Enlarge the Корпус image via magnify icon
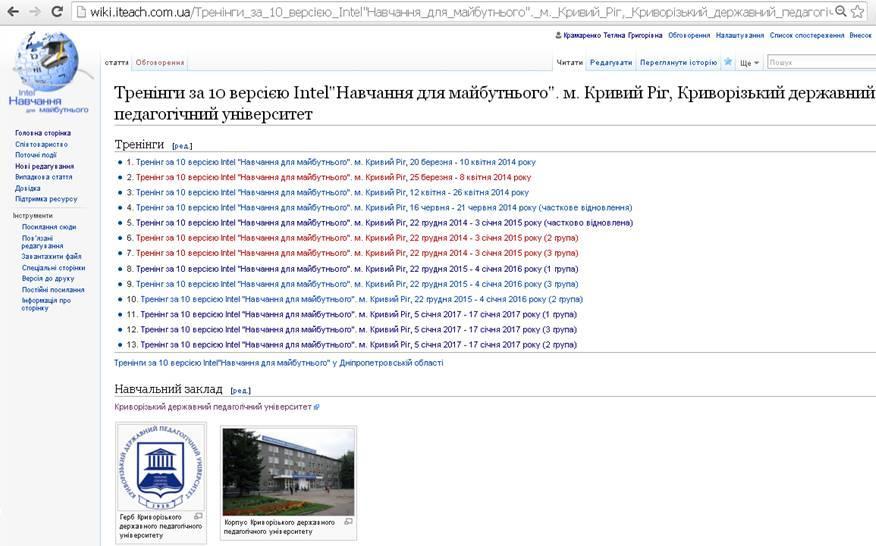The height and width of the screenshot is (546, 876). (349, 521)
